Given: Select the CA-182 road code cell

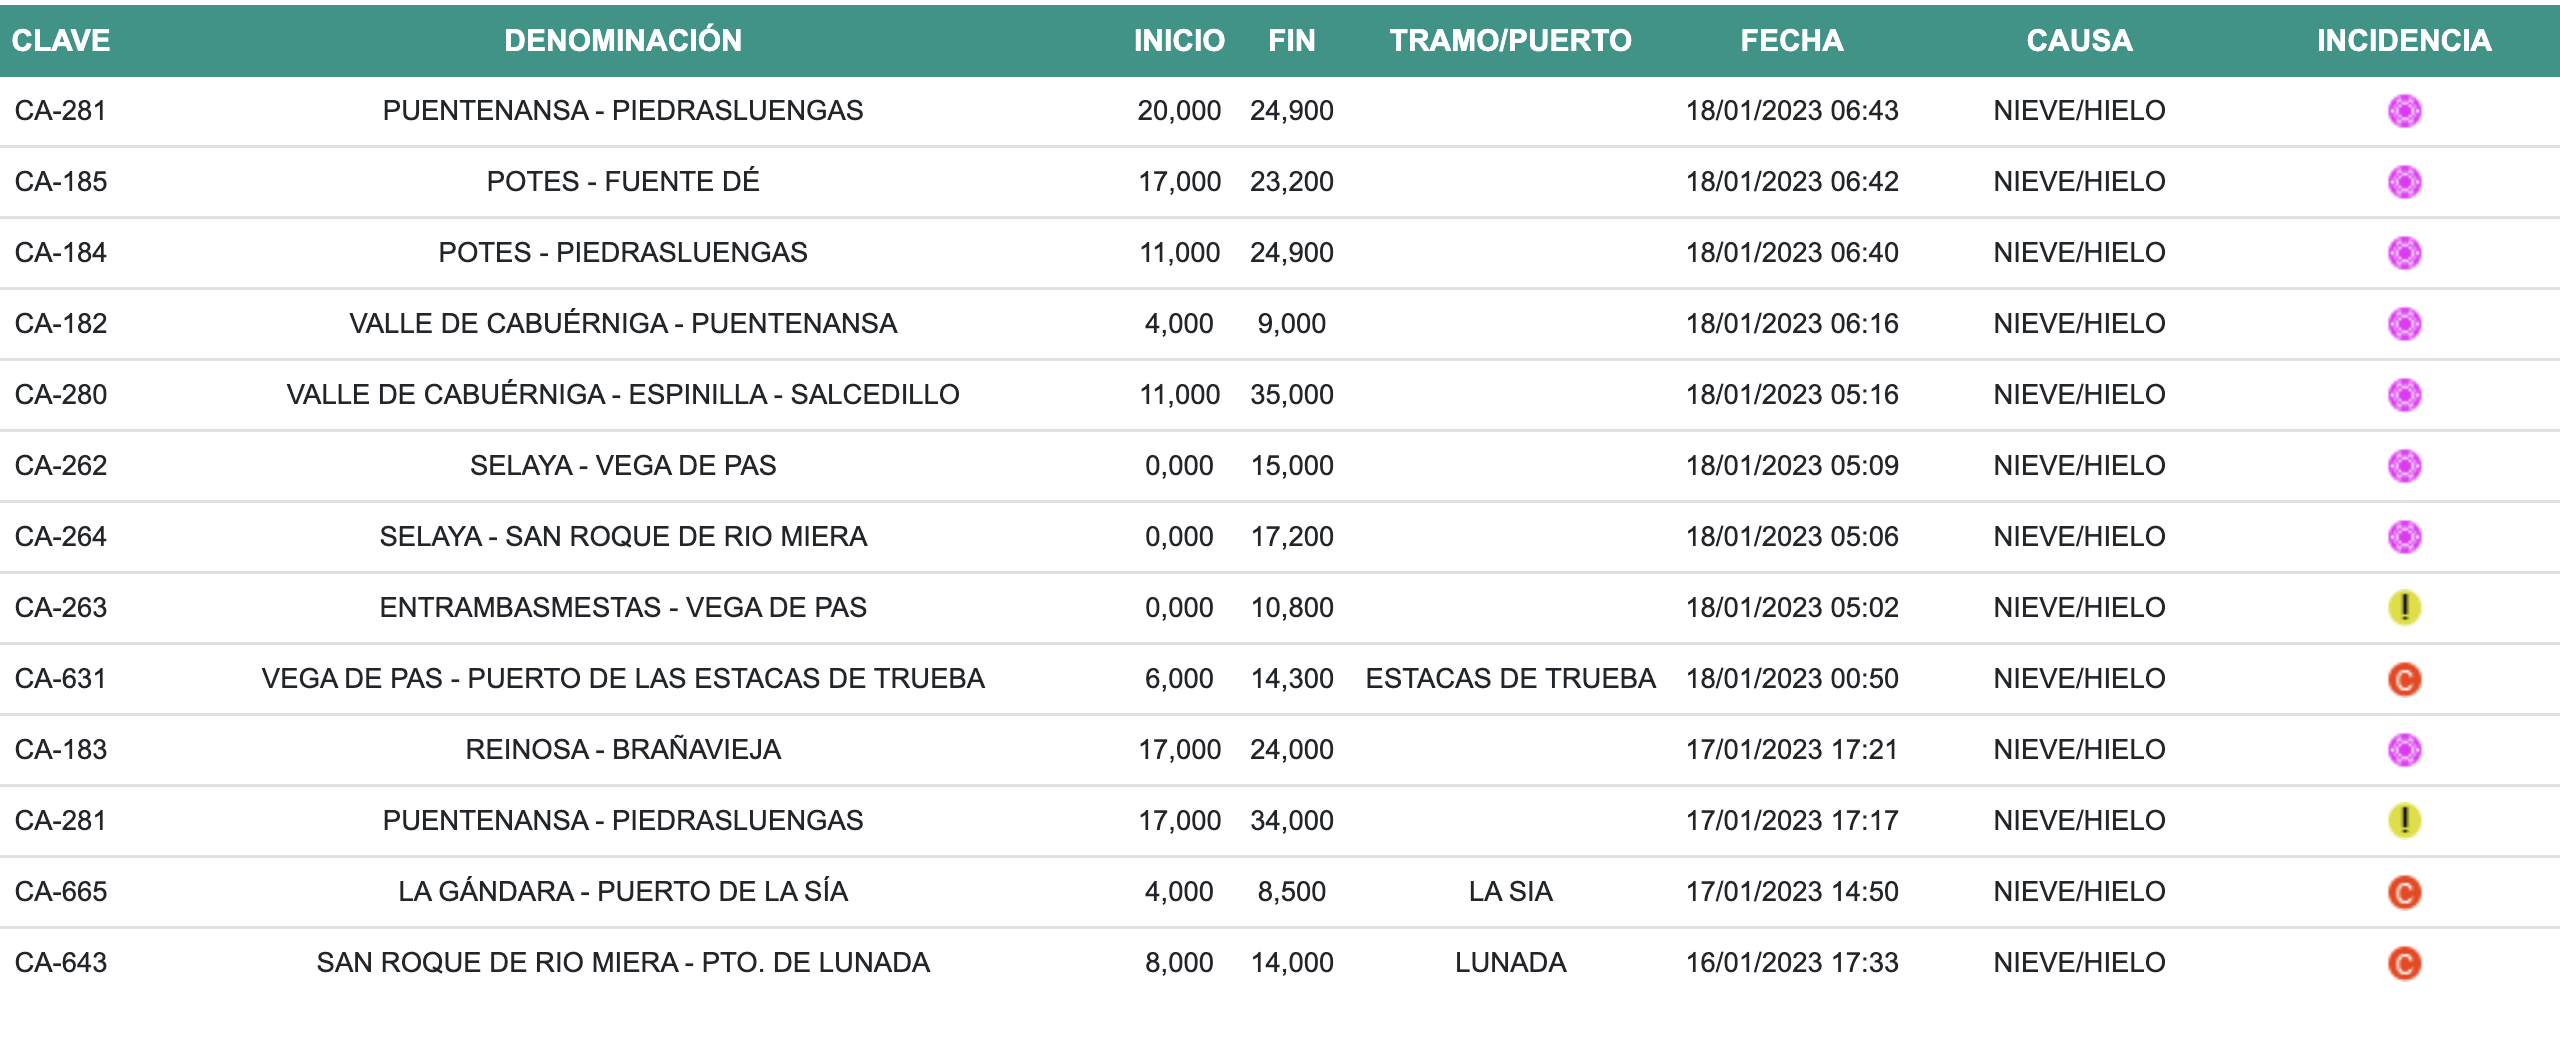Looking at the screenshot, I should click(x=61, y=324).
